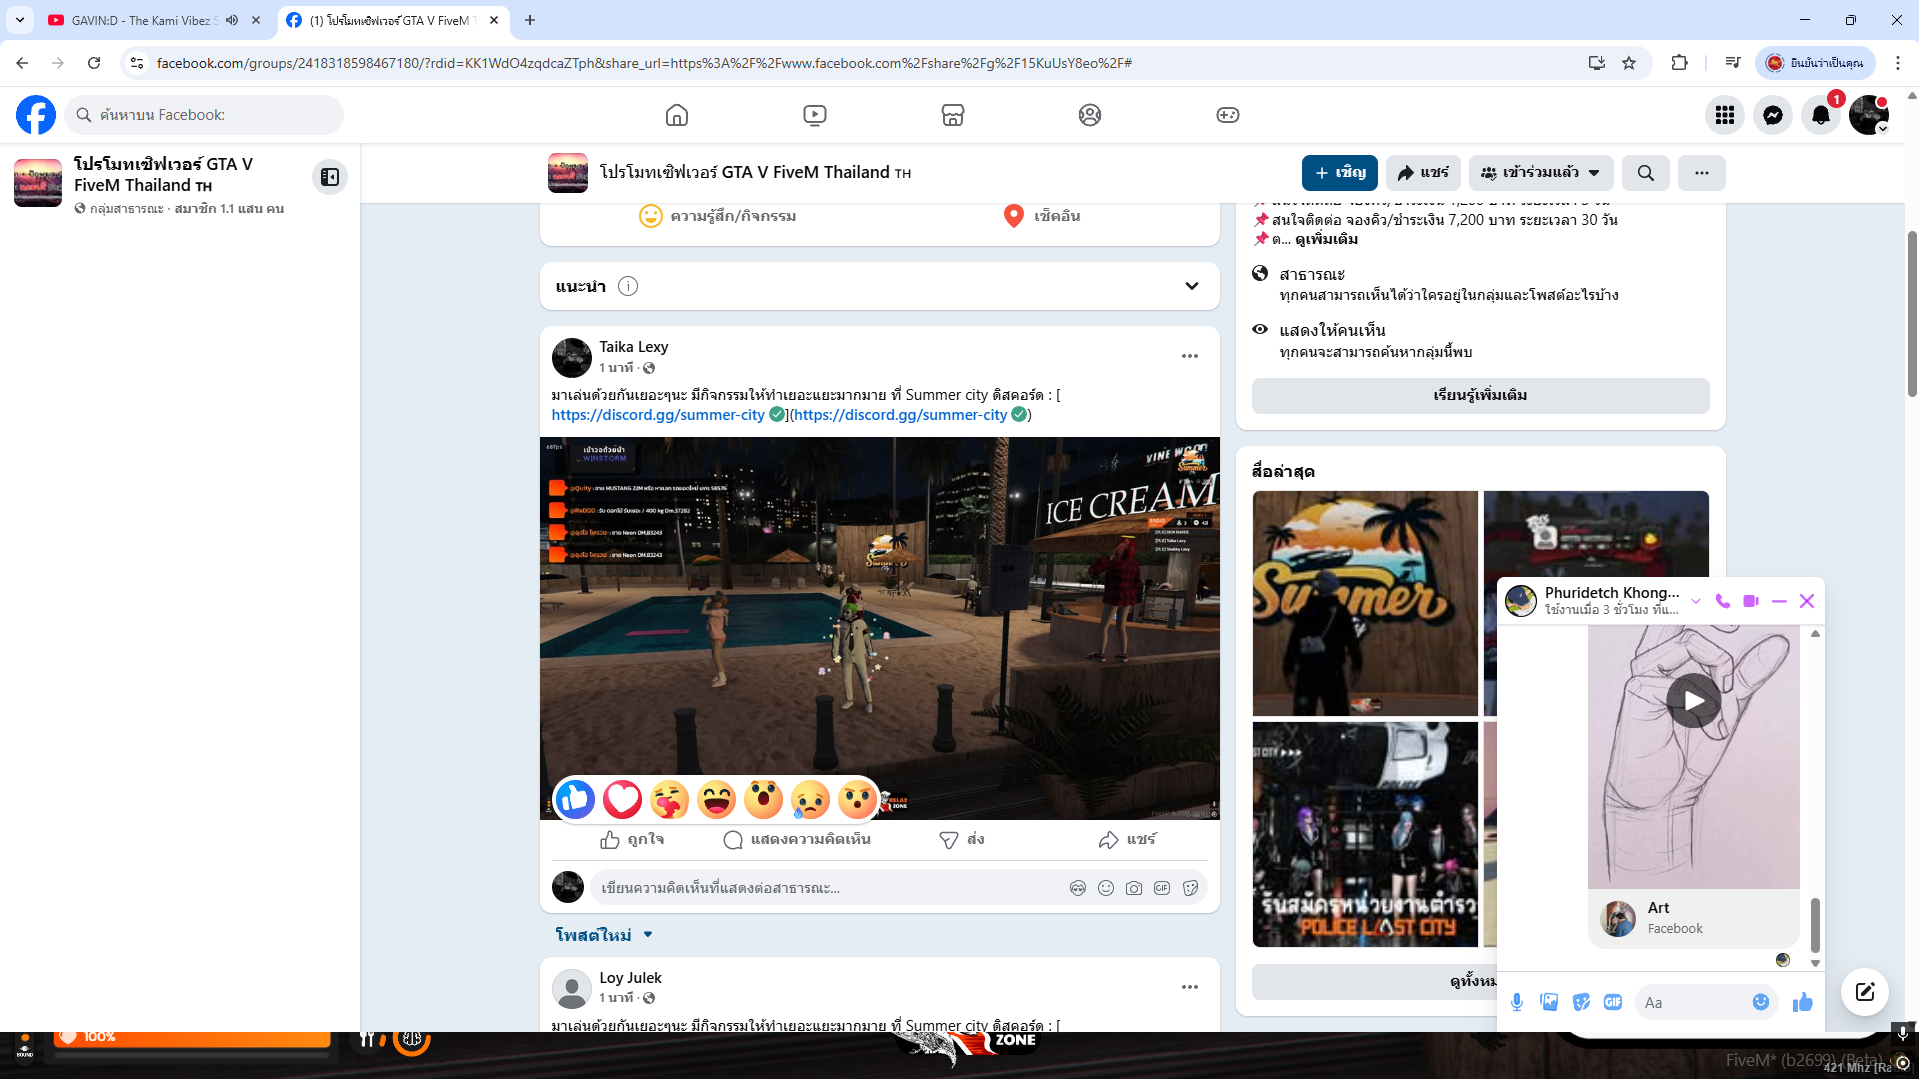Open the first discord.gg/summer-city link
The width and height of the screenshot is (1919, 1079).
657,415
